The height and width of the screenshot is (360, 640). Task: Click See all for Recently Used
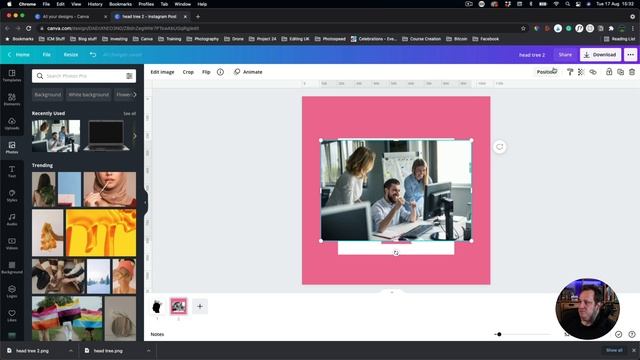click(129, 113)
